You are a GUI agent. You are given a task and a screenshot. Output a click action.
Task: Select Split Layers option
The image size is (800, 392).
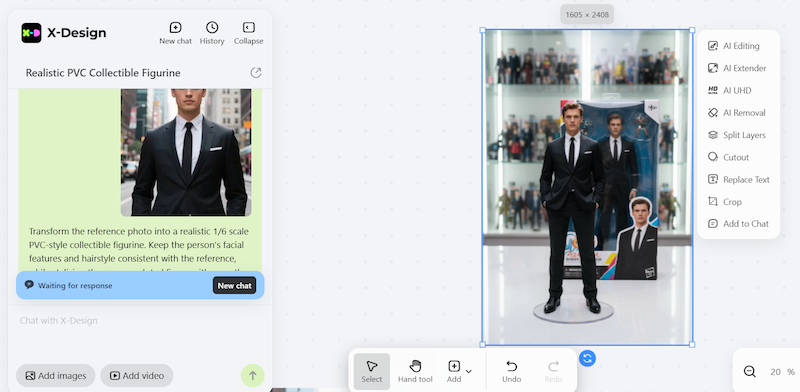pos(737,135)
